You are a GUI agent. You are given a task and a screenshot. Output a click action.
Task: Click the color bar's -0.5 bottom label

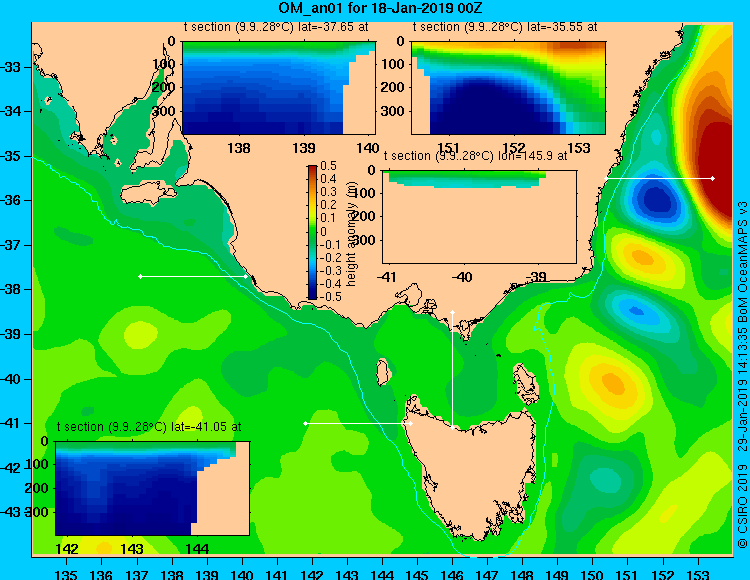click(x=331, y=297)
